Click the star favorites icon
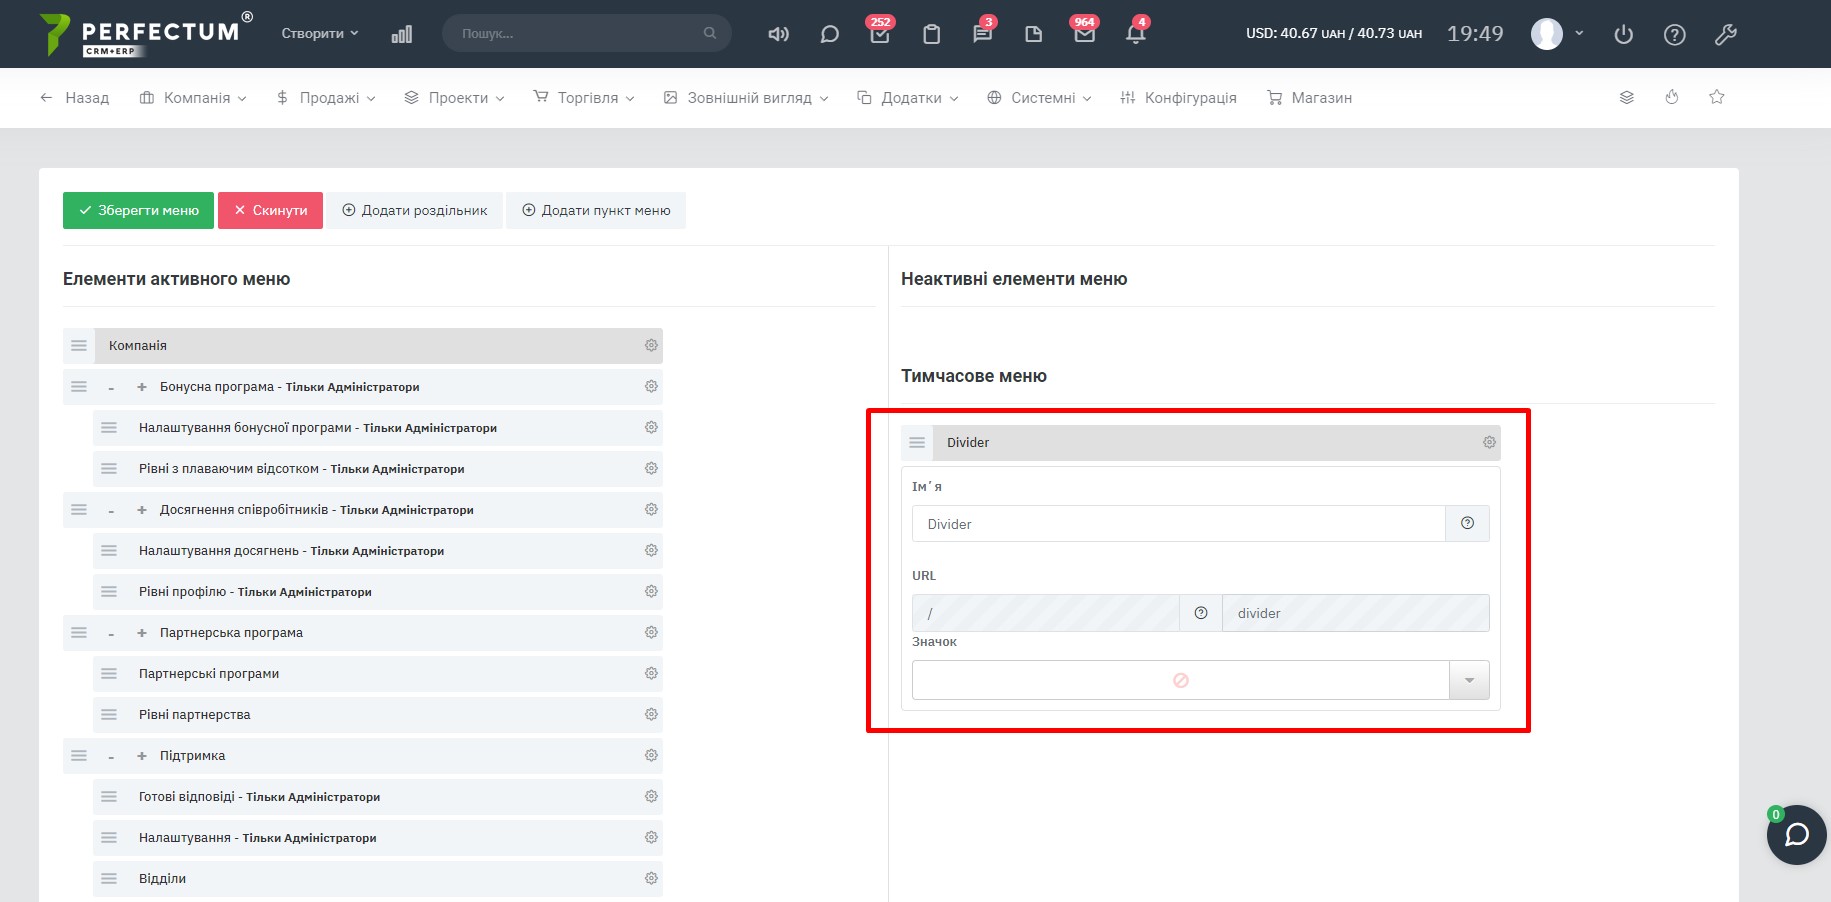Image resolution: width=1831 pixels, height=902 pixels. tap(1717, 97)
